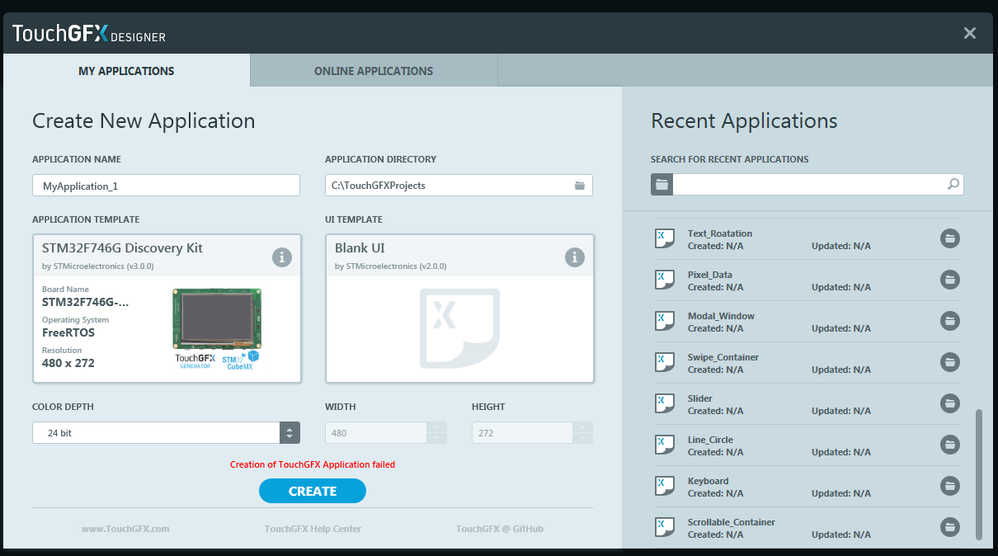
Task: Click Modal_Window project file icon
Action: [x=664, y=321]
